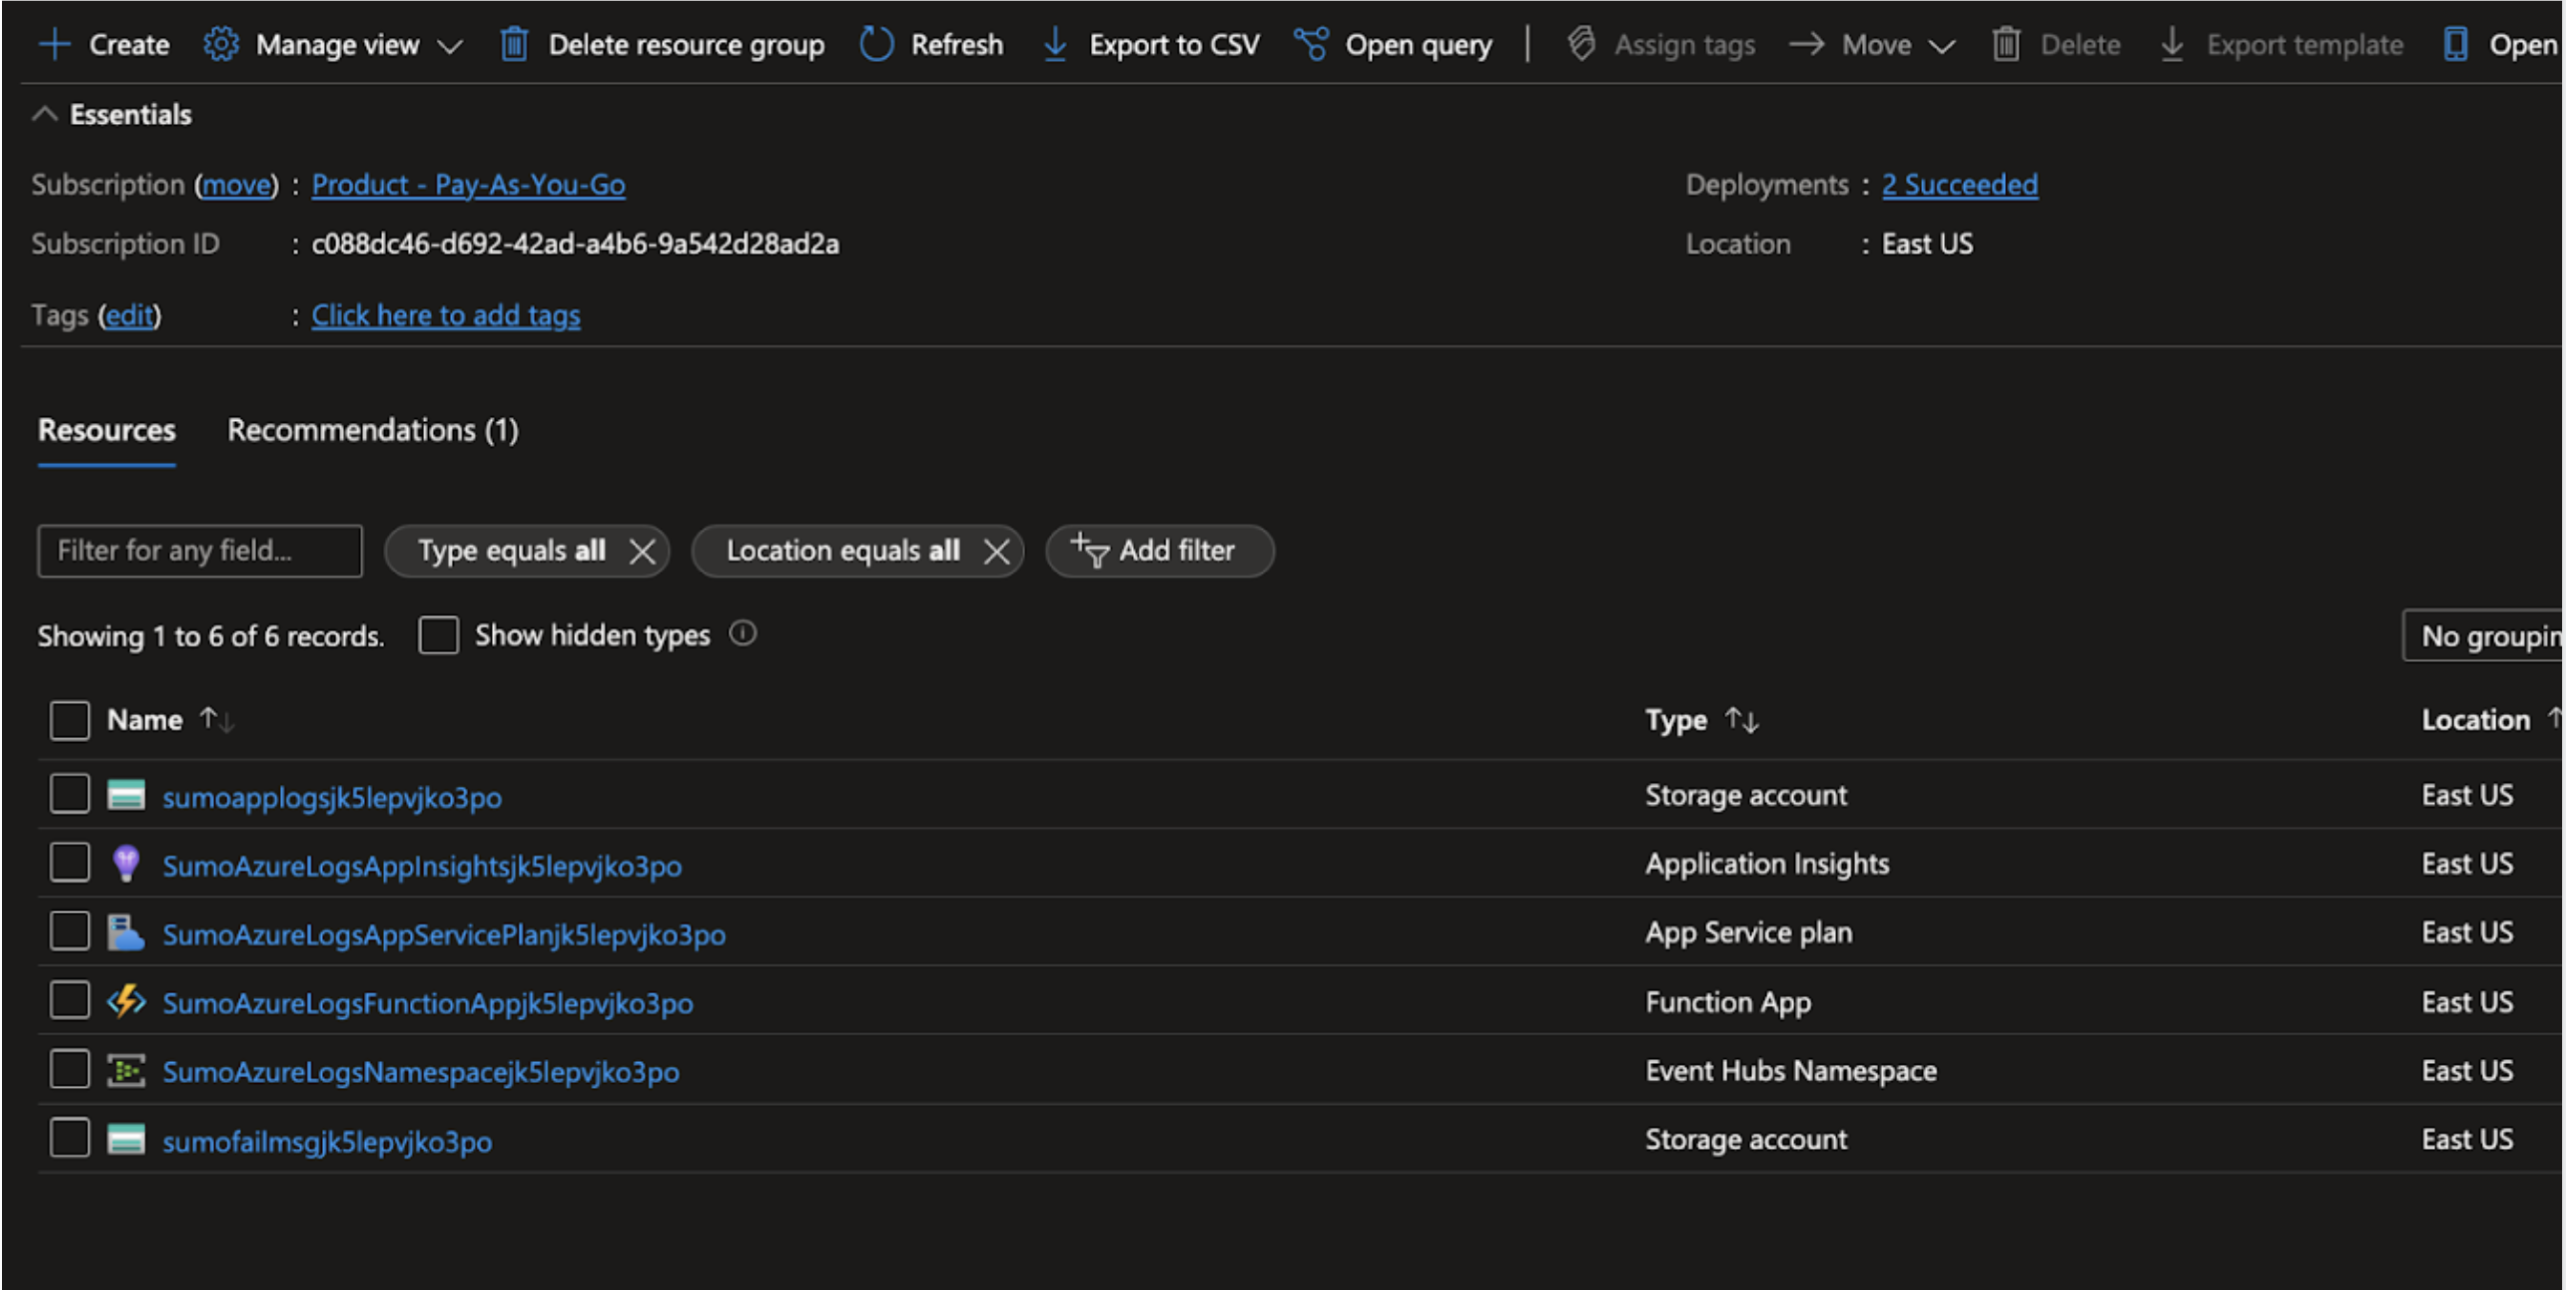This screenshot has height=1290, width=2566.
Task: Select the Resources tab
Action: tap(105, 430)
